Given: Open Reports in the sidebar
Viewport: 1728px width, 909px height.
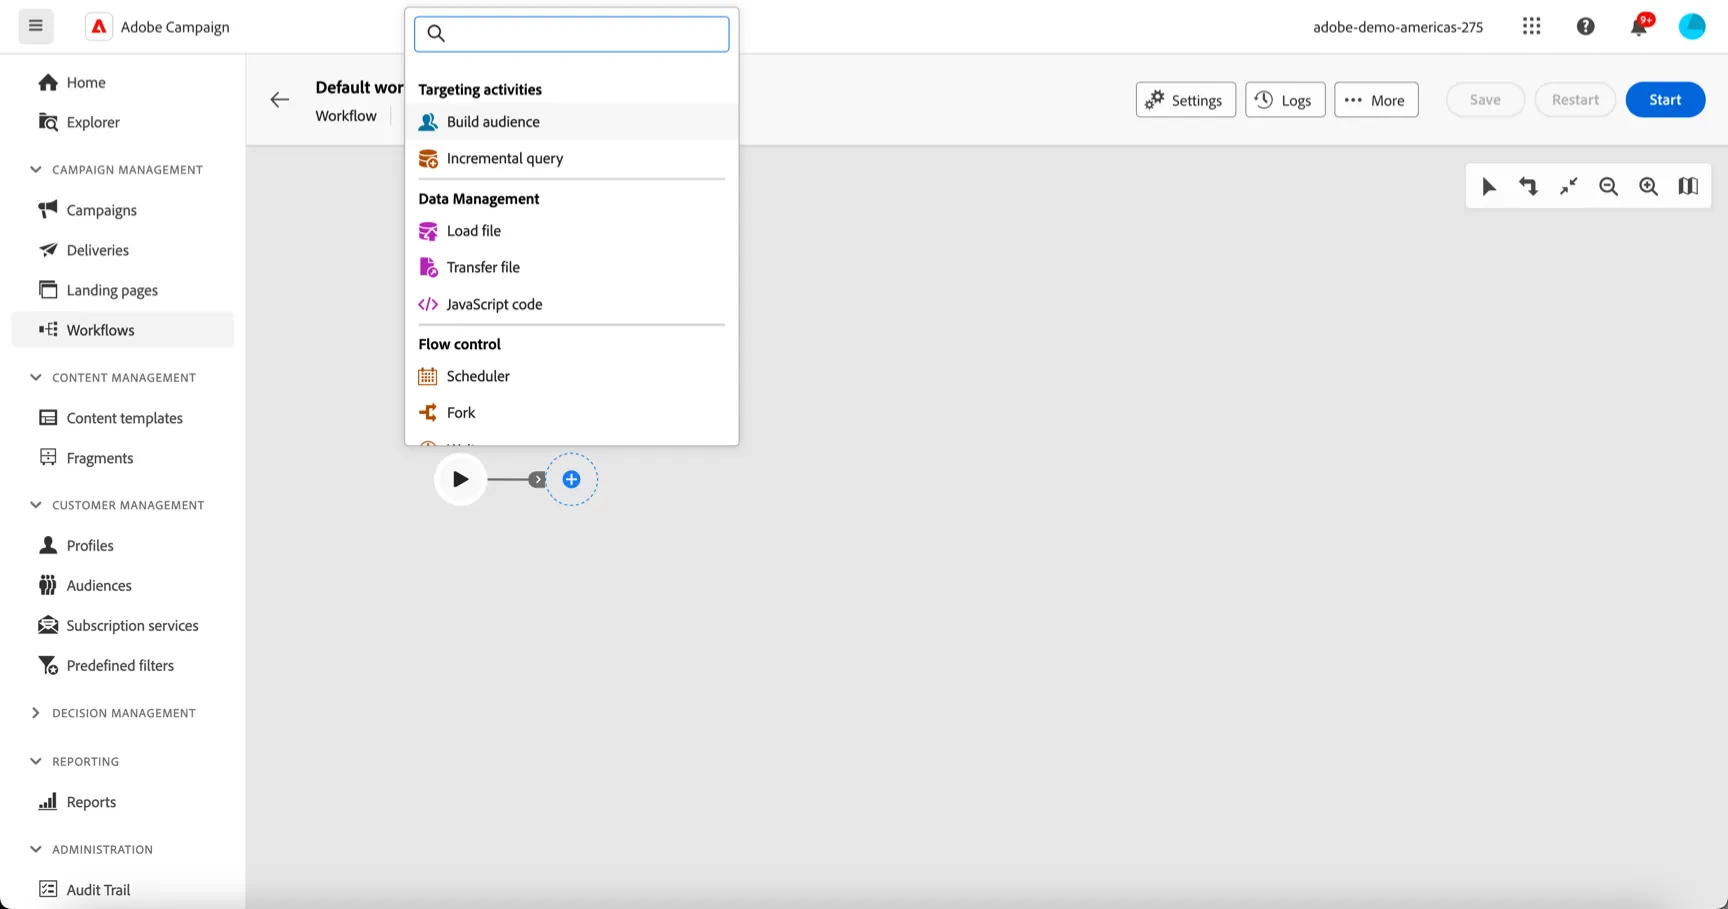Looking at the screenshot, I should click(x=122, y=802).
